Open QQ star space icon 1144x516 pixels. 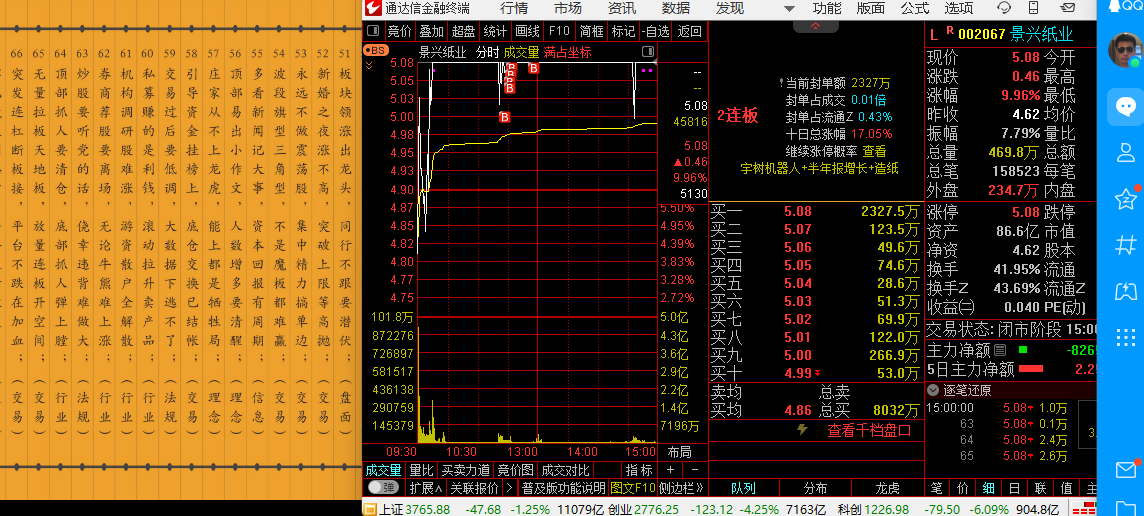tap(1126, 199)
